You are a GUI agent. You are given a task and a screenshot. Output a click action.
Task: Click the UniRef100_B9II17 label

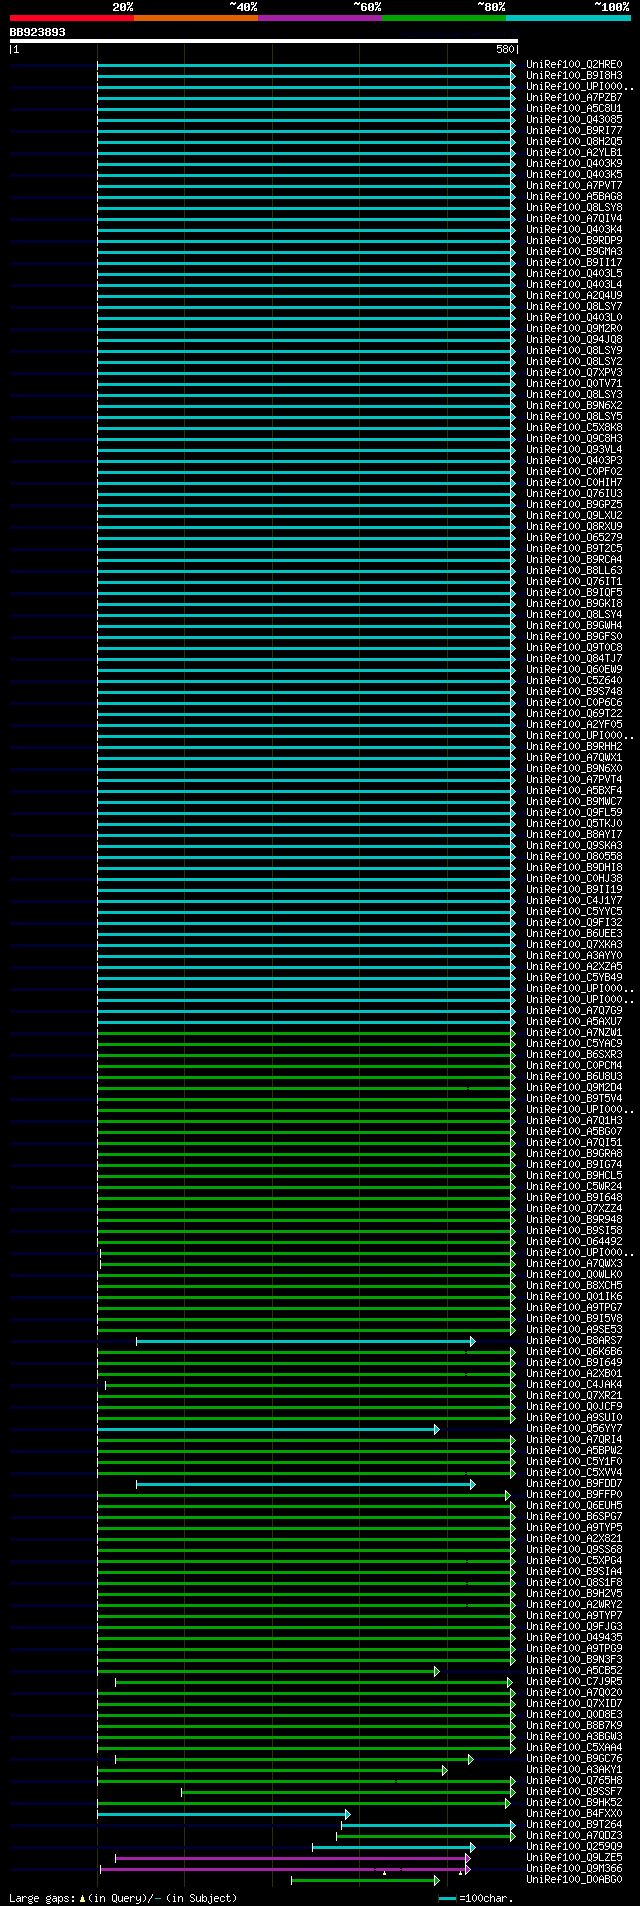(574, 263)
